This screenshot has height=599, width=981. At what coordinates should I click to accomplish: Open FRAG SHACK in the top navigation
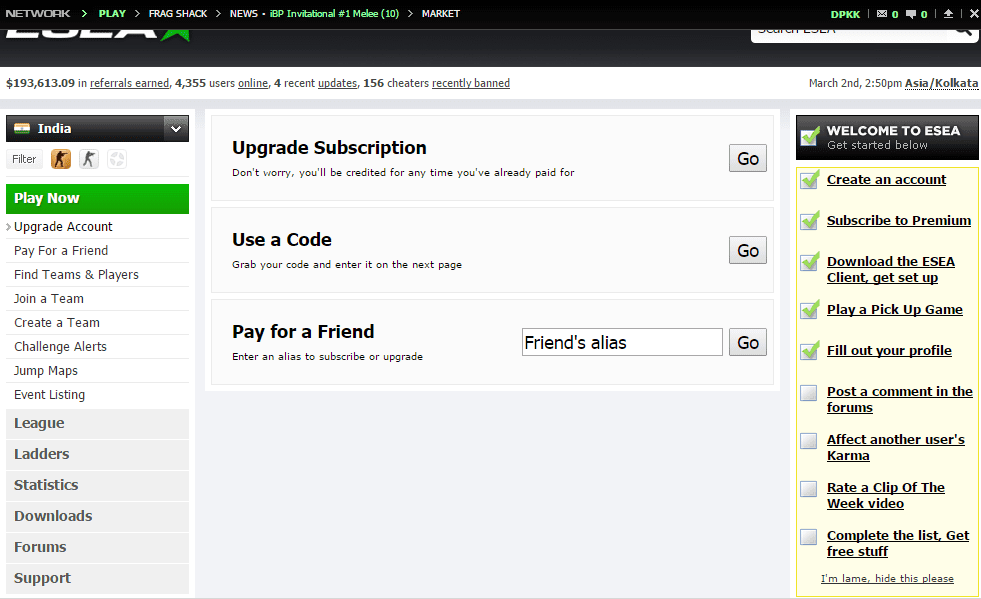click(x=176, y=14)
